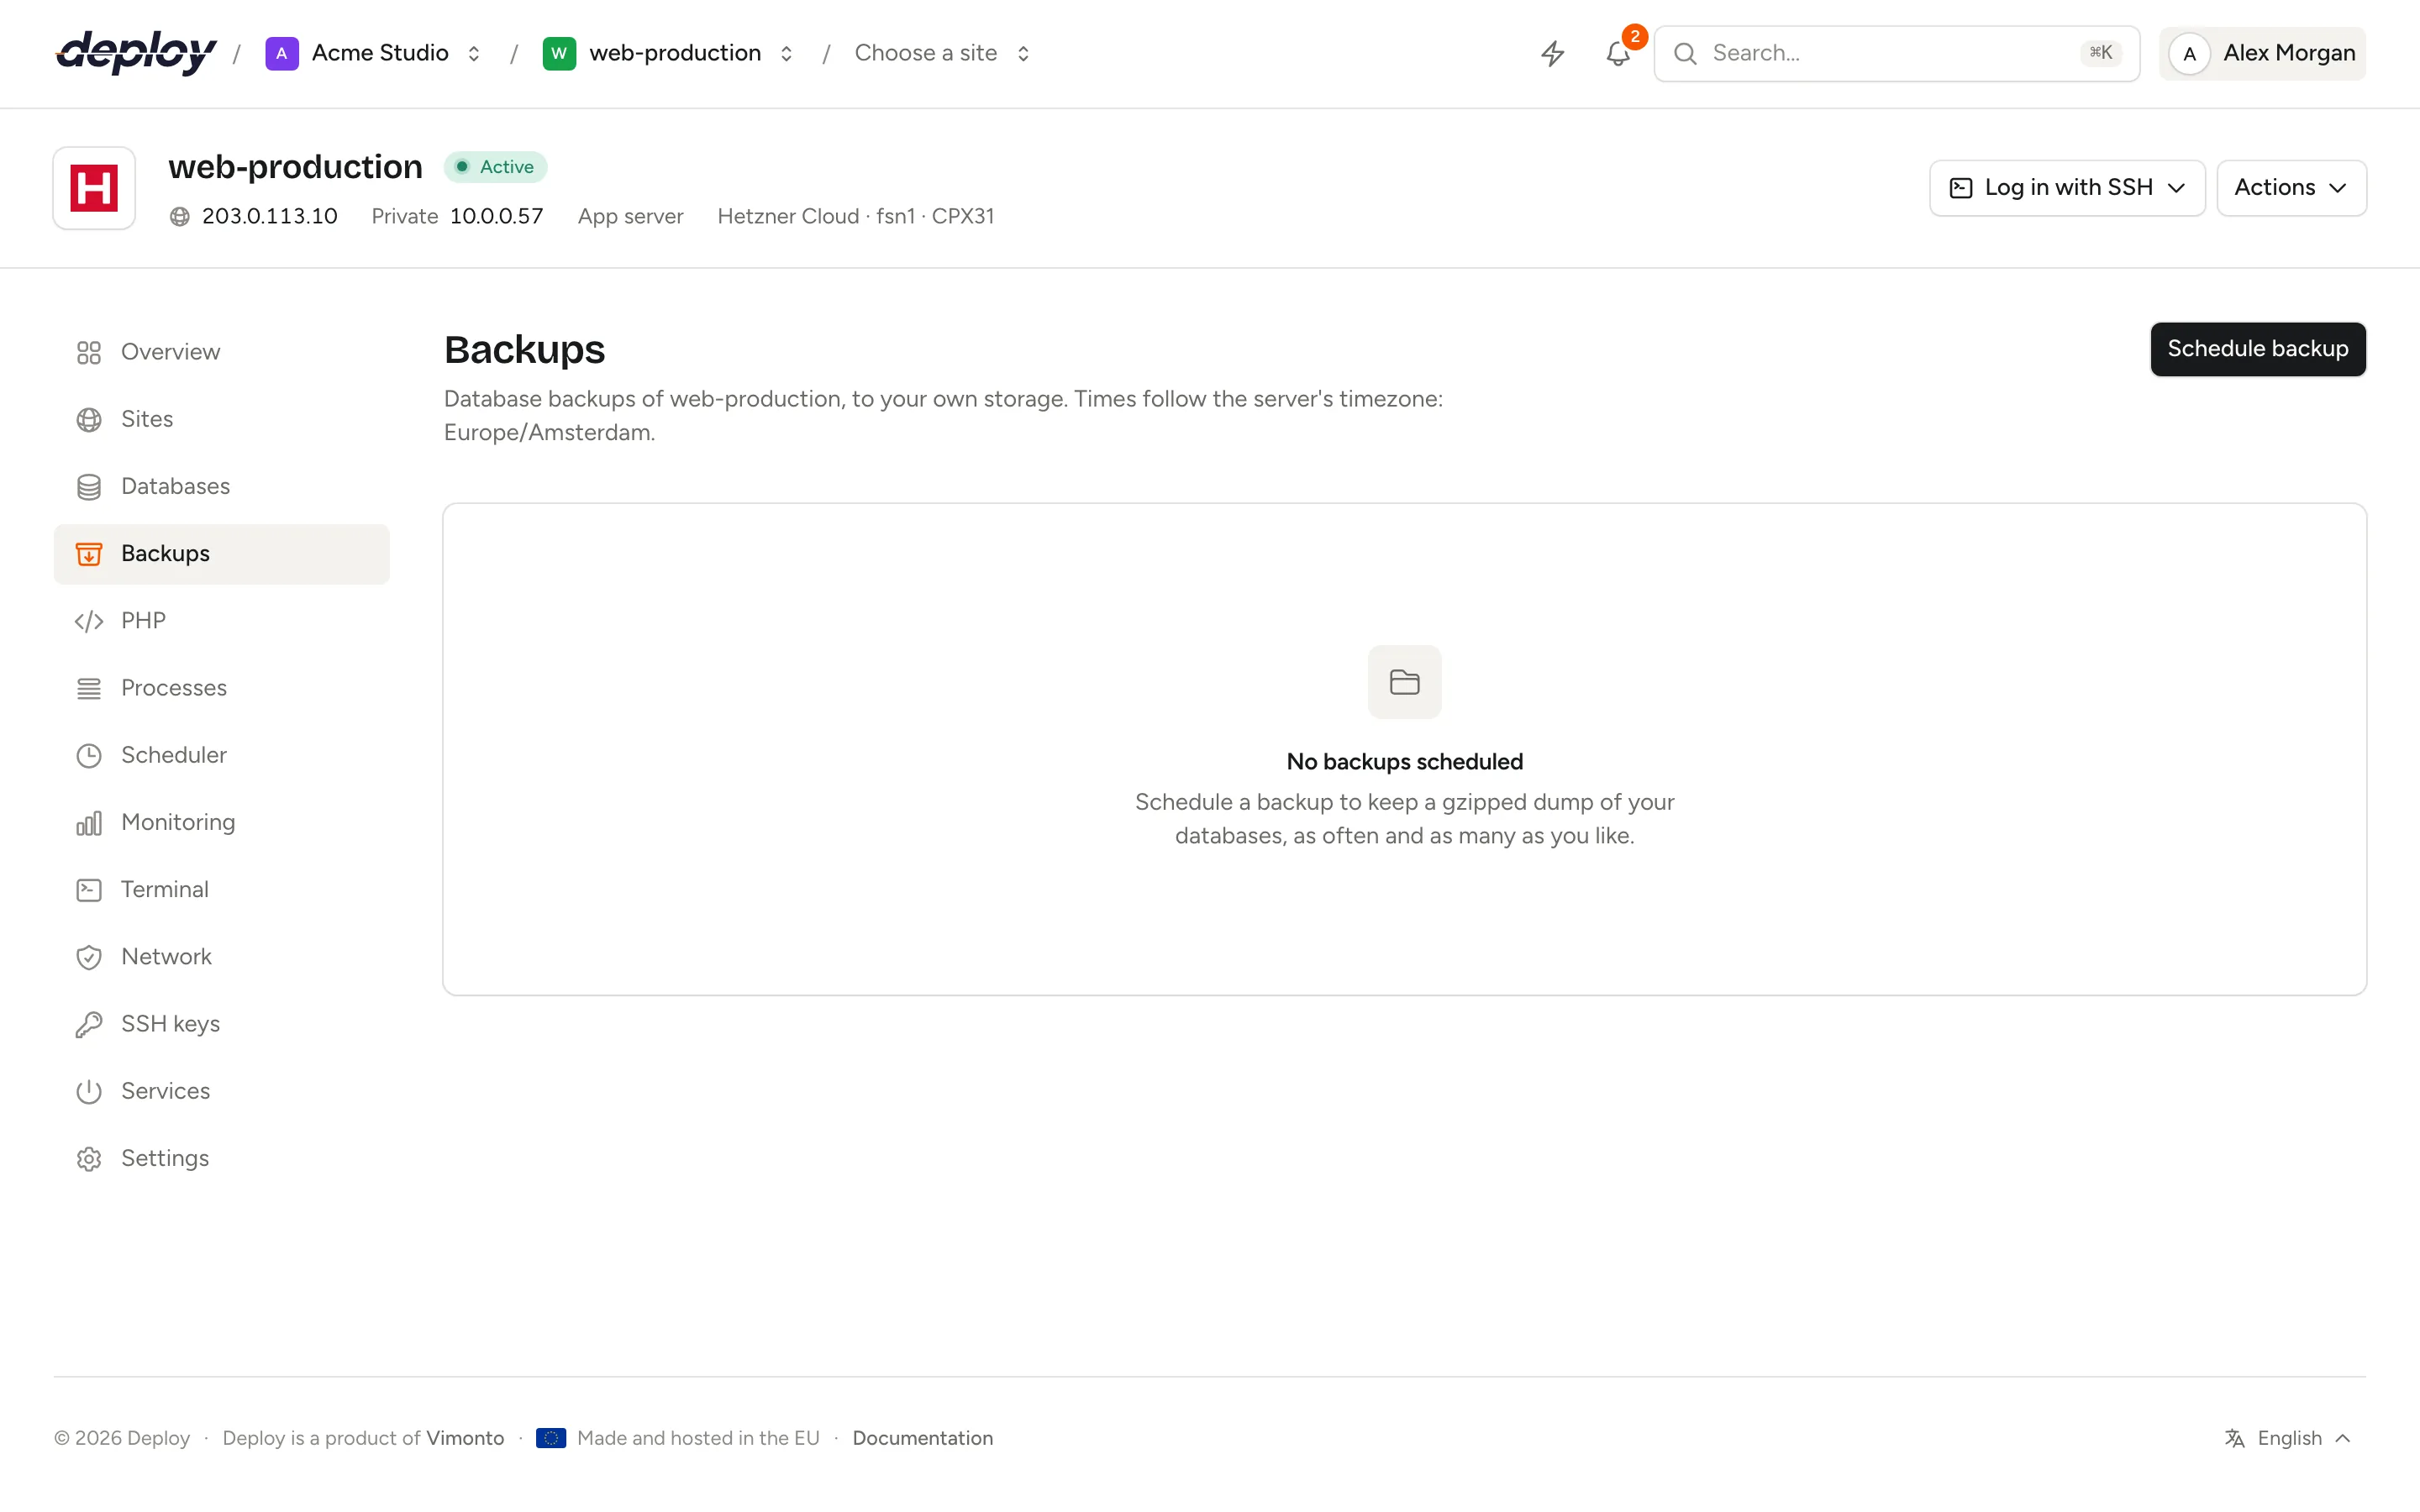This screenshot has width=2420, height=1512.
Task: Open the English language selector
Action: point(2288,1438)
